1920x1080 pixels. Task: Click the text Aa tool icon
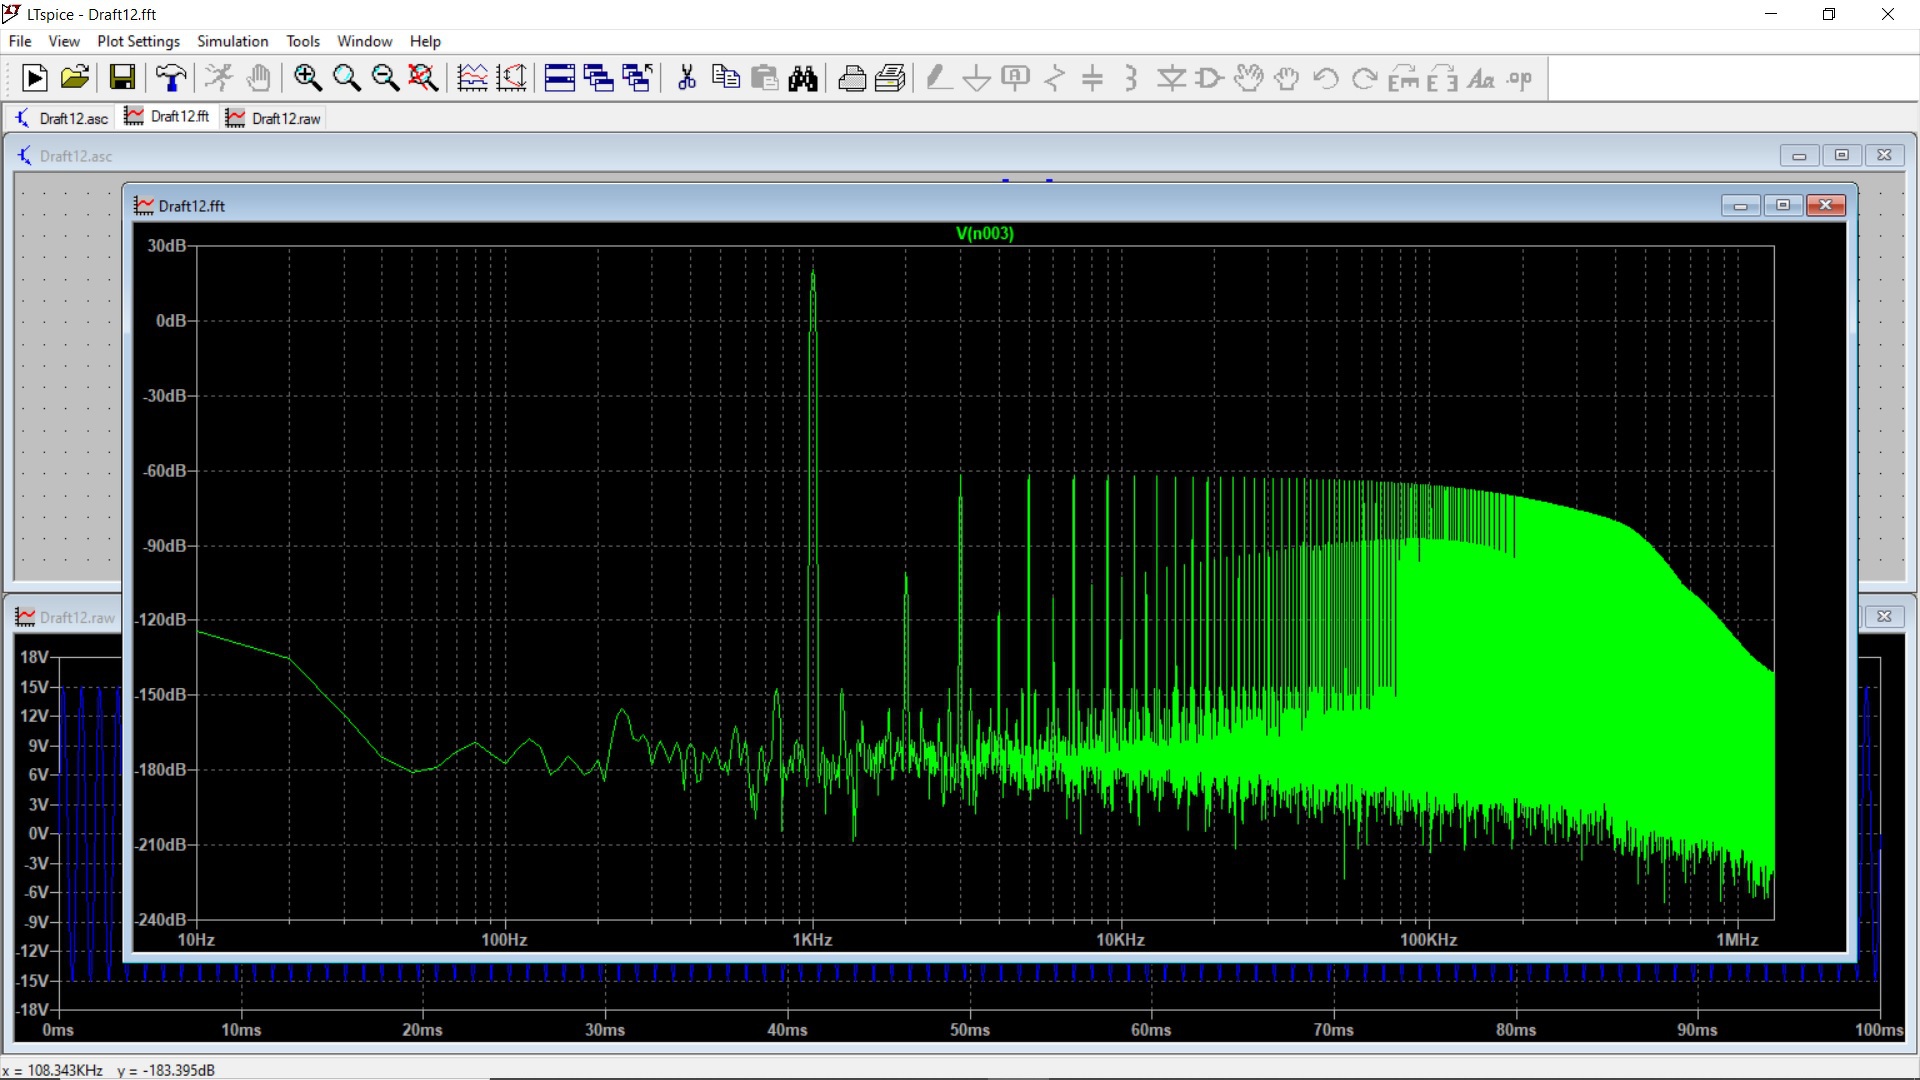[1481, 78]
